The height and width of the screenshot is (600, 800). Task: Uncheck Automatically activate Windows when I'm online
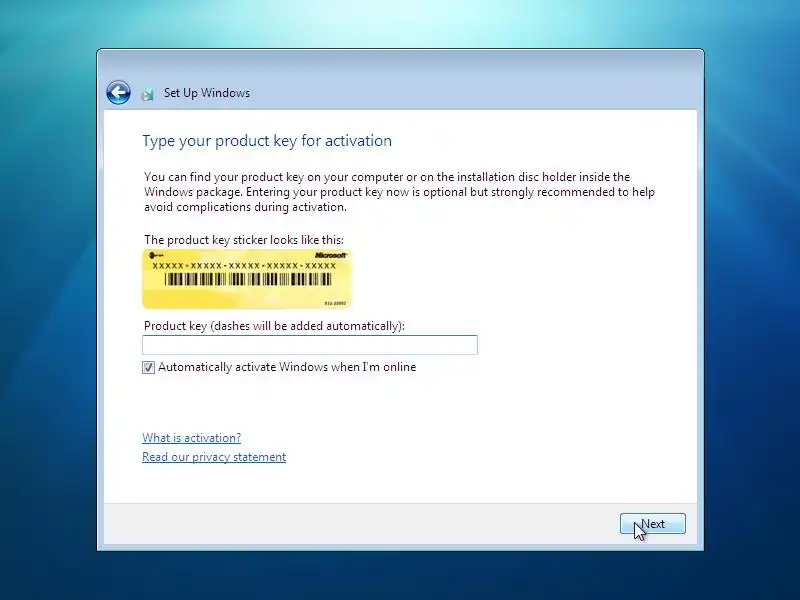click(148, 367)
